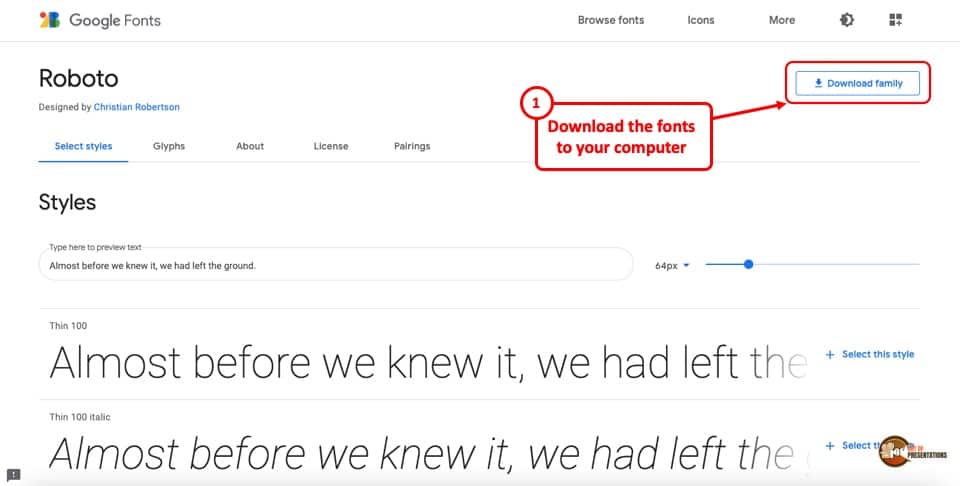This screenshot has width=960, height=486.
Task: Open the selected families grid icon
Action: click(x=896, y=20)
